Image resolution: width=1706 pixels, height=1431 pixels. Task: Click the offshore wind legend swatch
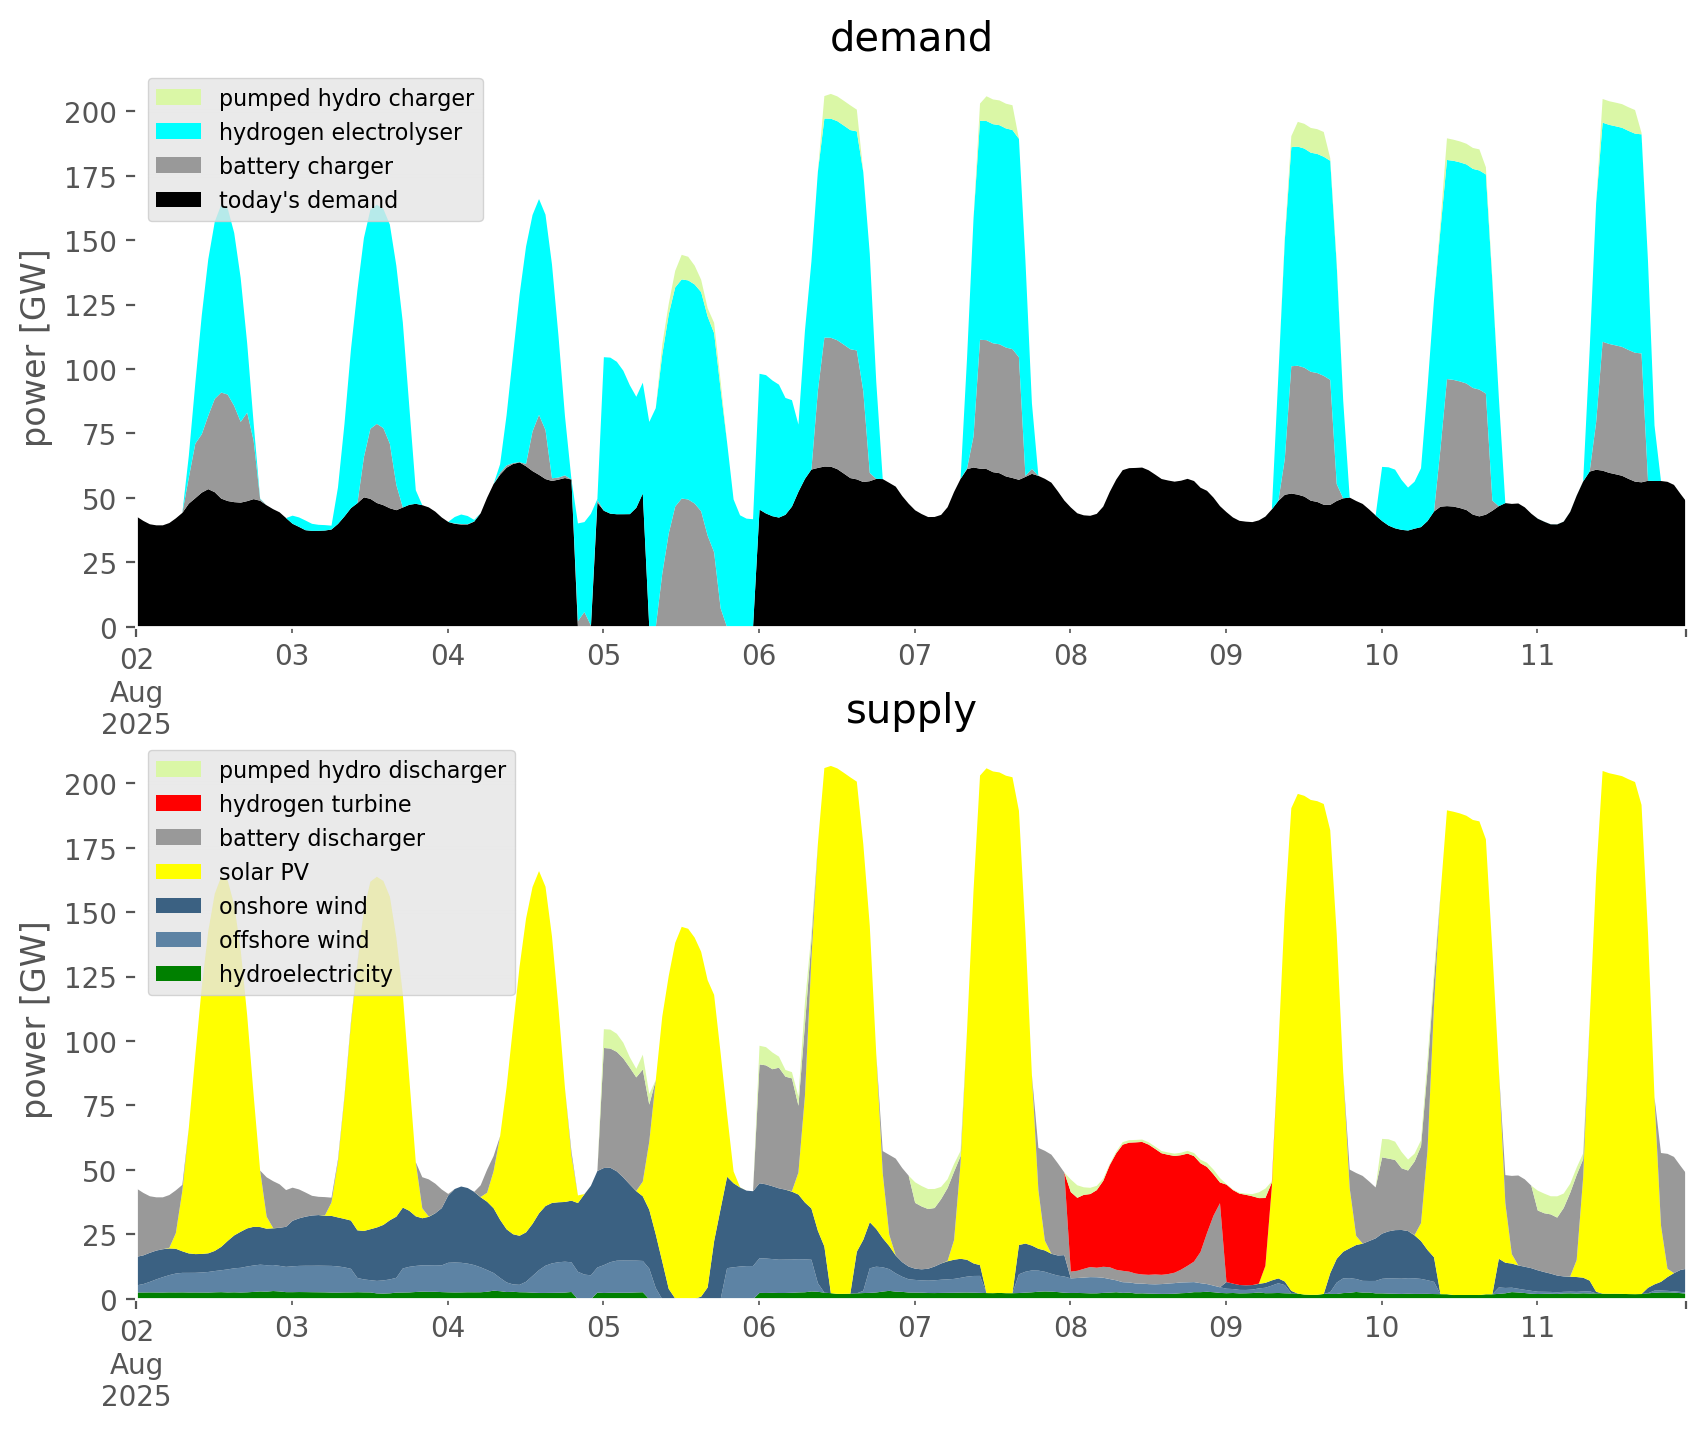[179, 940]
